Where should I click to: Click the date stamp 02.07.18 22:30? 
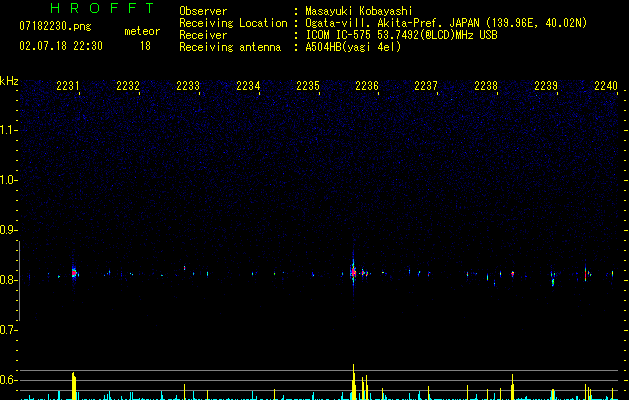[61, 46]
